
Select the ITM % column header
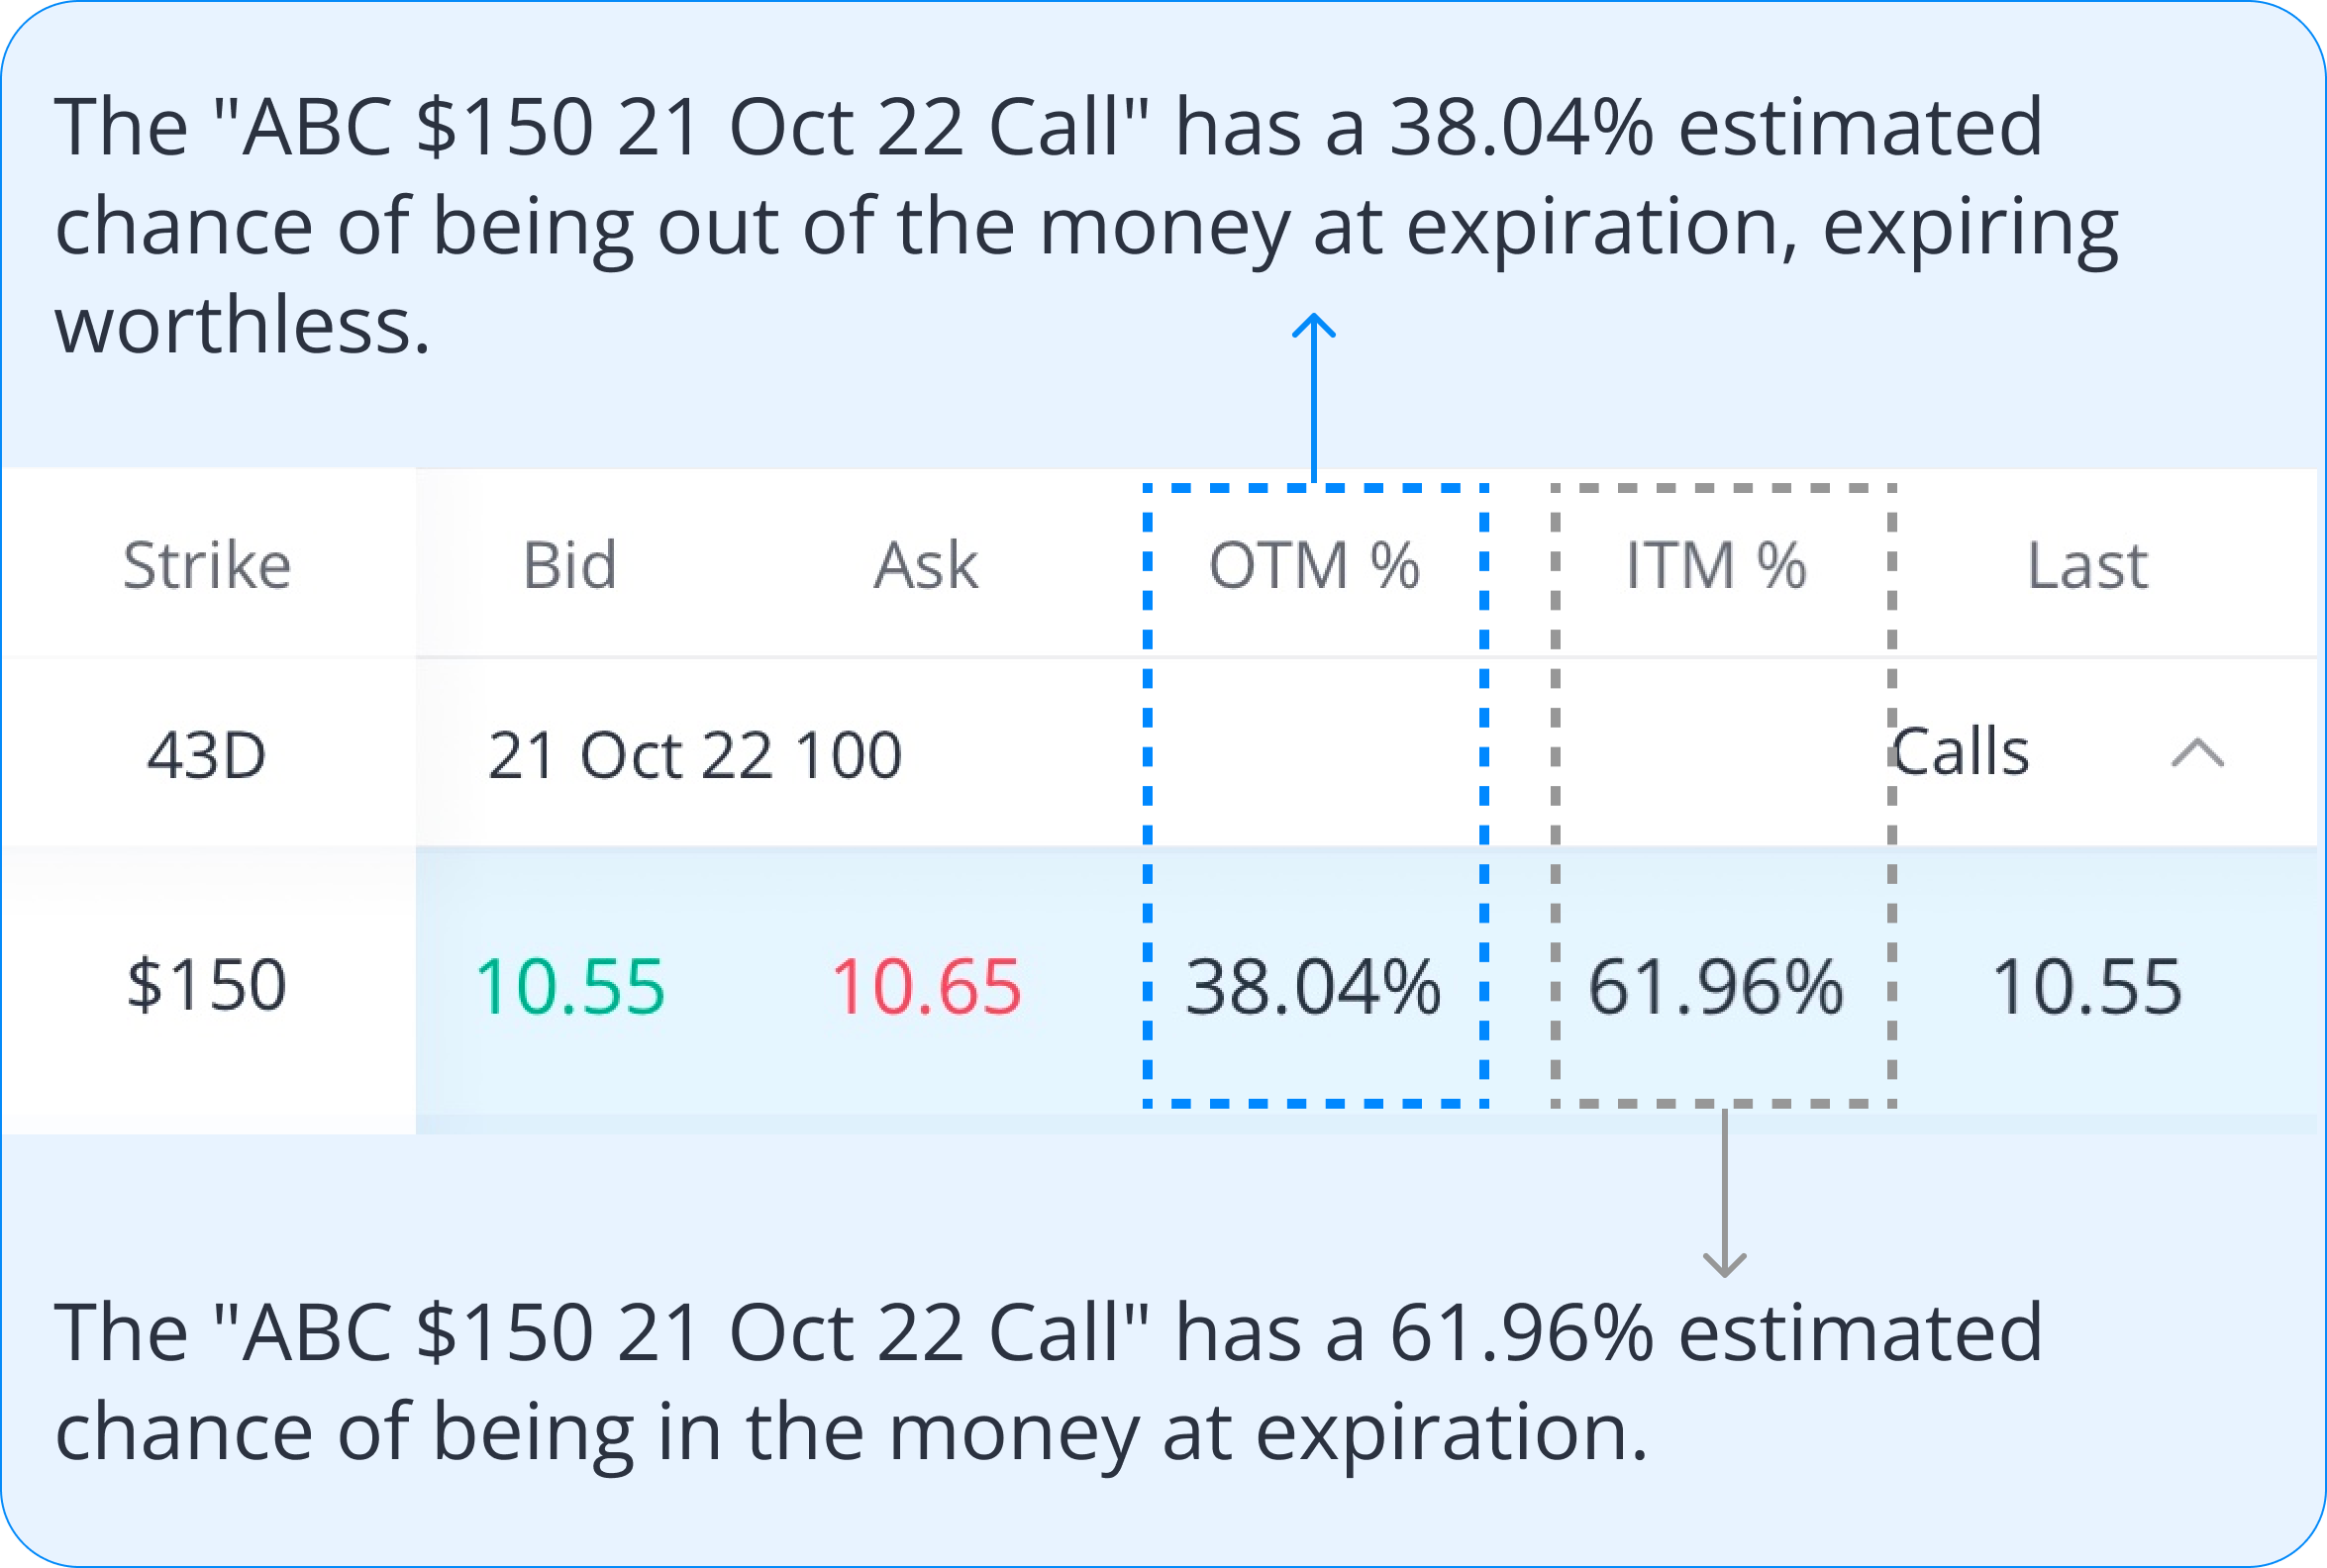(1716, 565)
